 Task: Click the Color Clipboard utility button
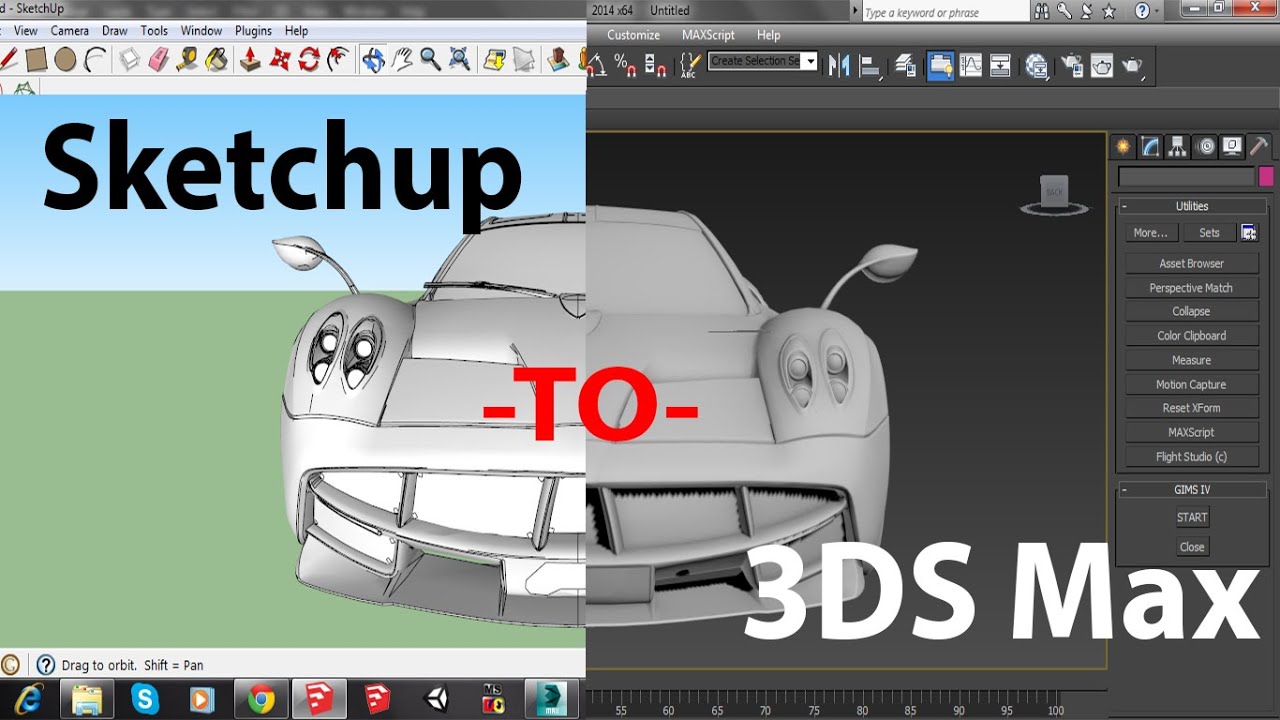[x=1191, y=336]
